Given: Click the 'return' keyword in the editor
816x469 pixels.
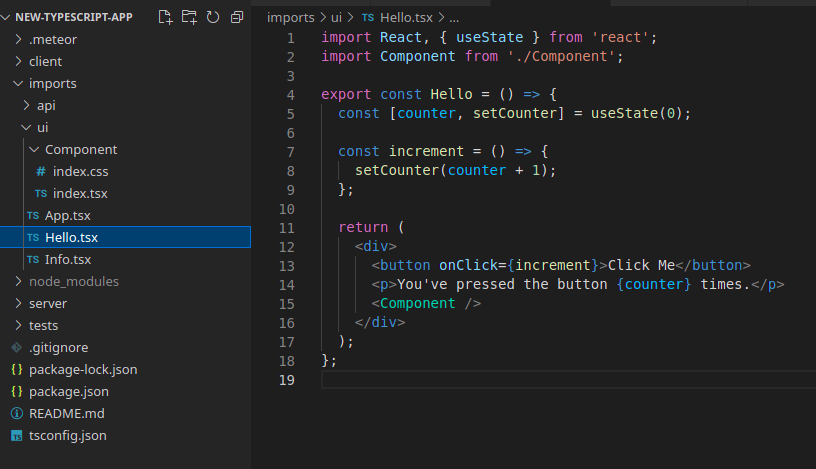Looking at the screenshot, I should click(363, 227).
